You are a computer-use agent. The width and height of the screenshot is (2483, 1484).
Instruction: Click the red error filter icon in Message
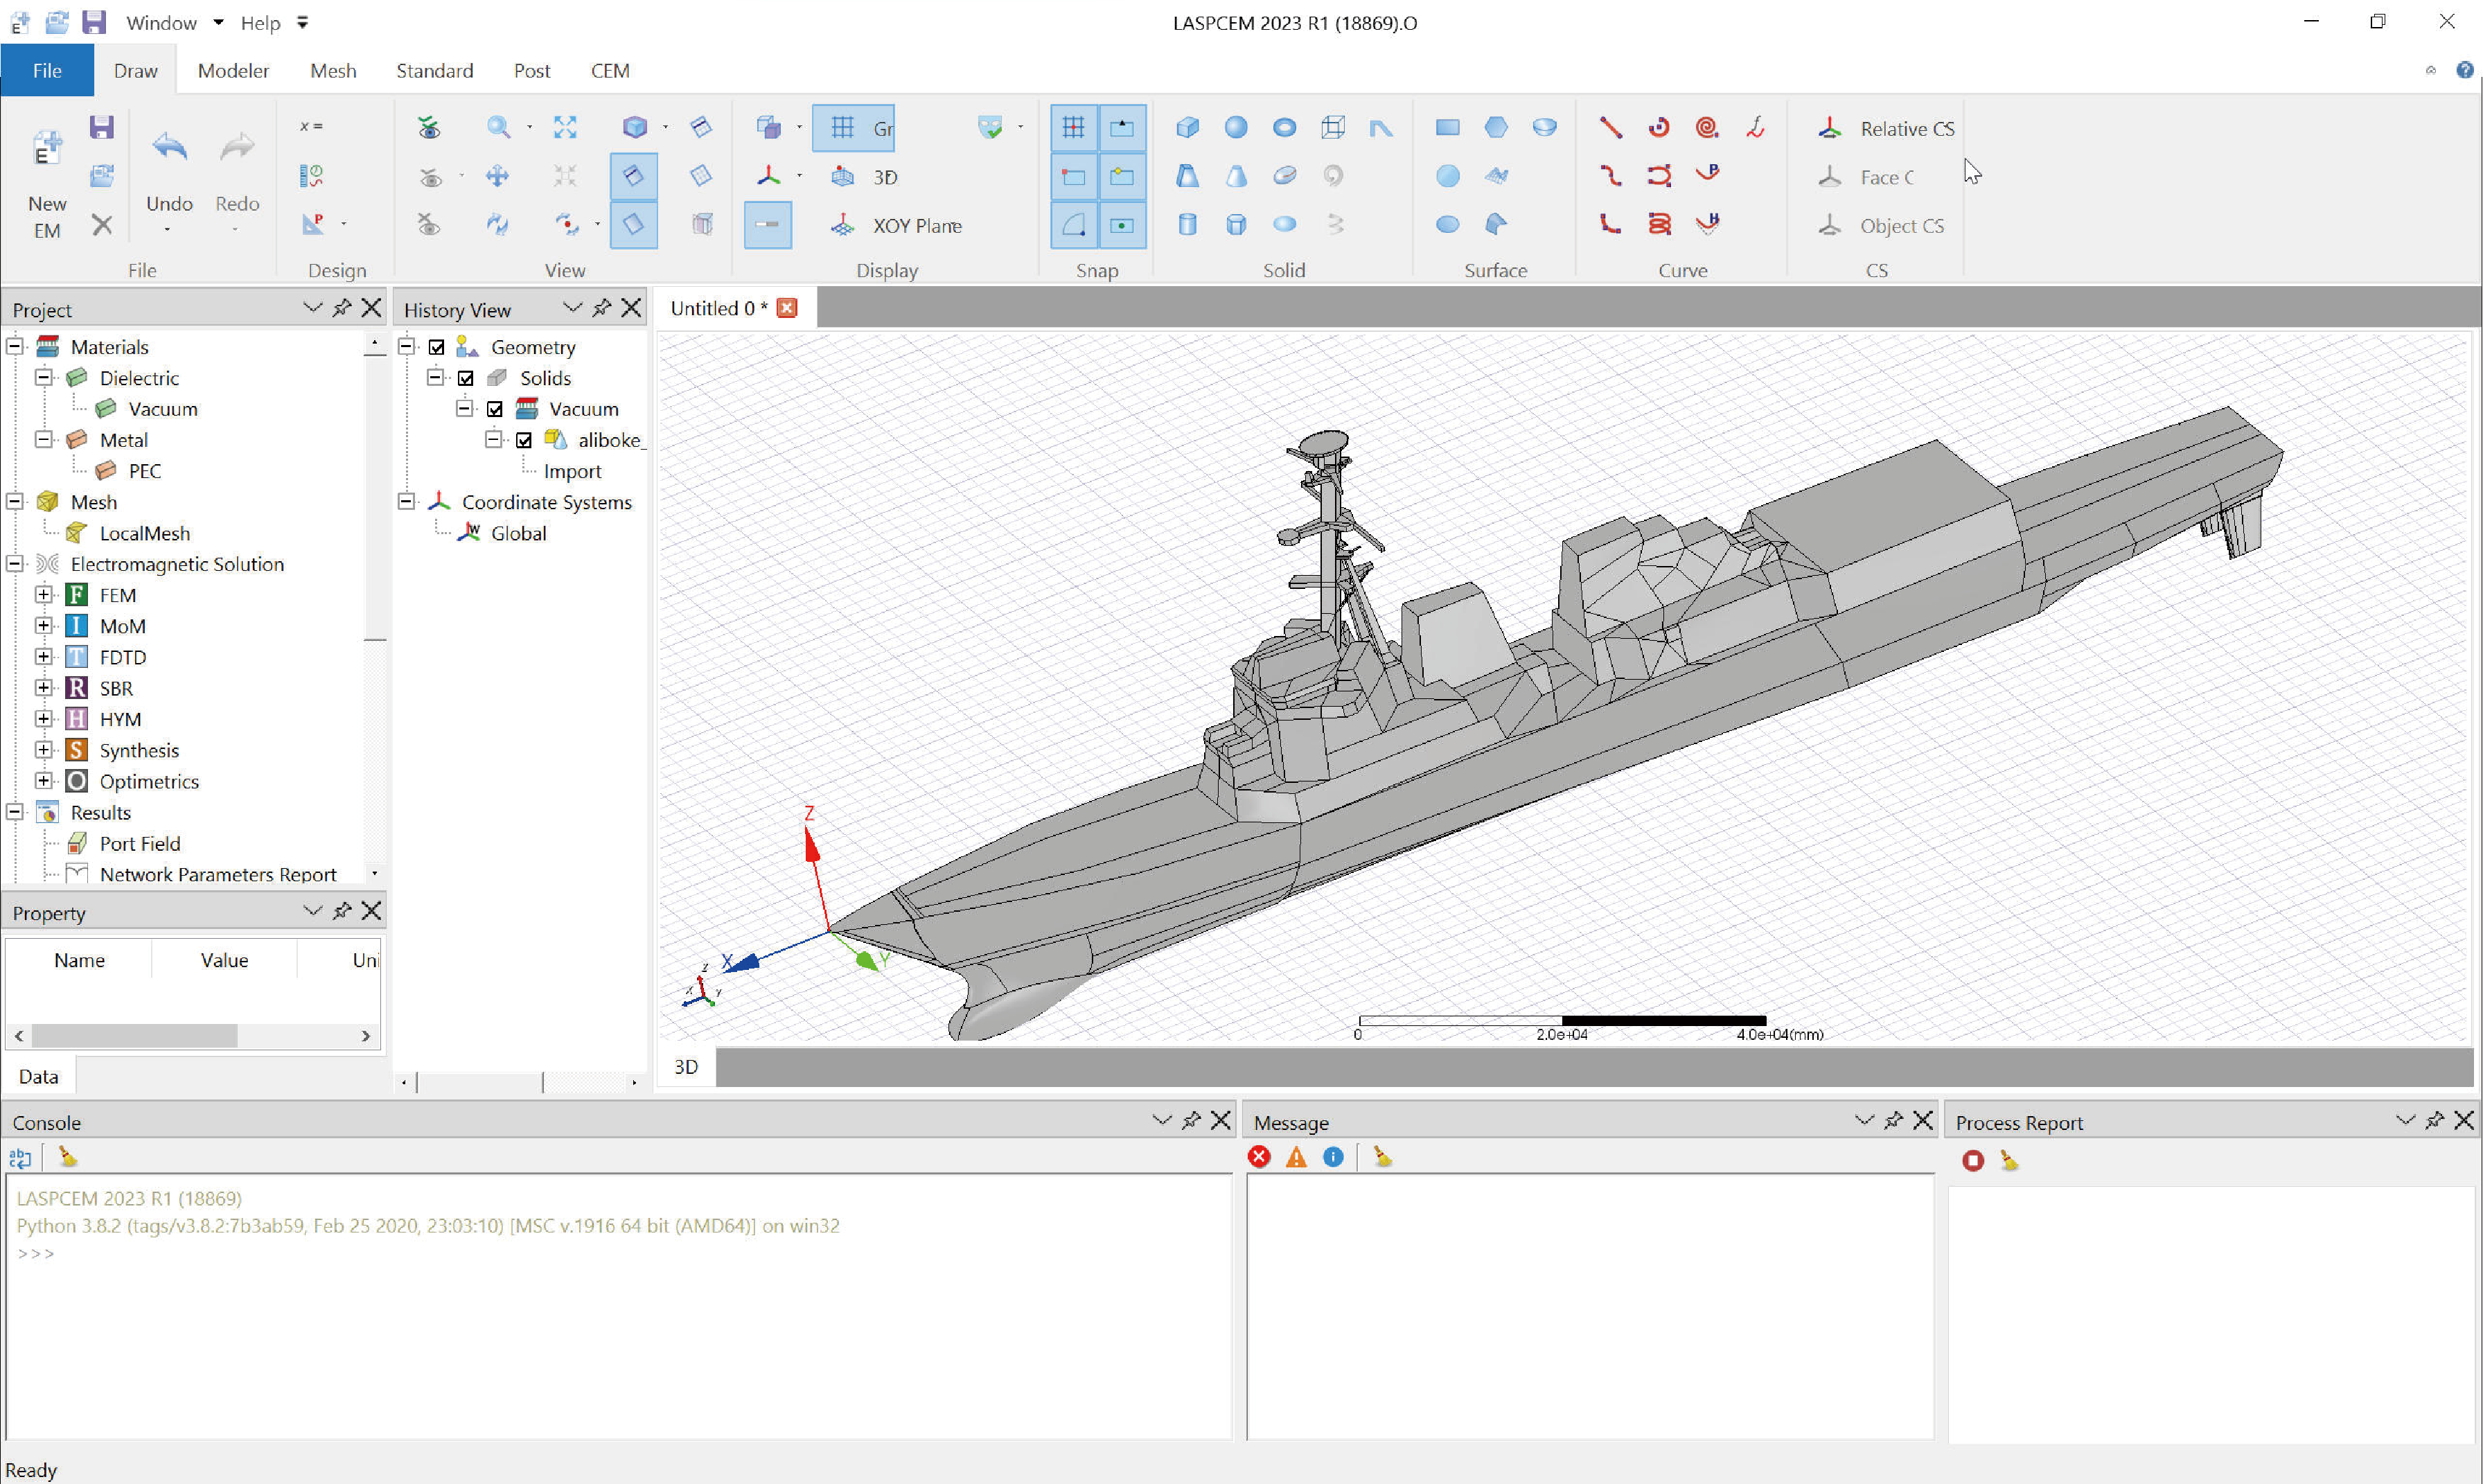click(1259, 1157)
